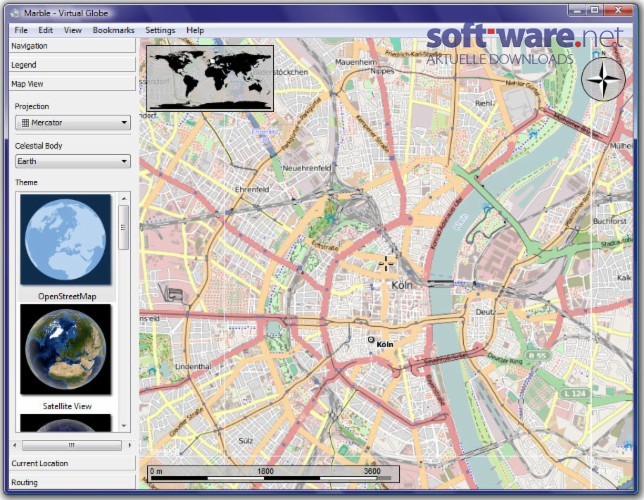This screenshot has height=500, width=644.
Task: Open the Projection dropdown showing Mercator
Action: point(73,122)
